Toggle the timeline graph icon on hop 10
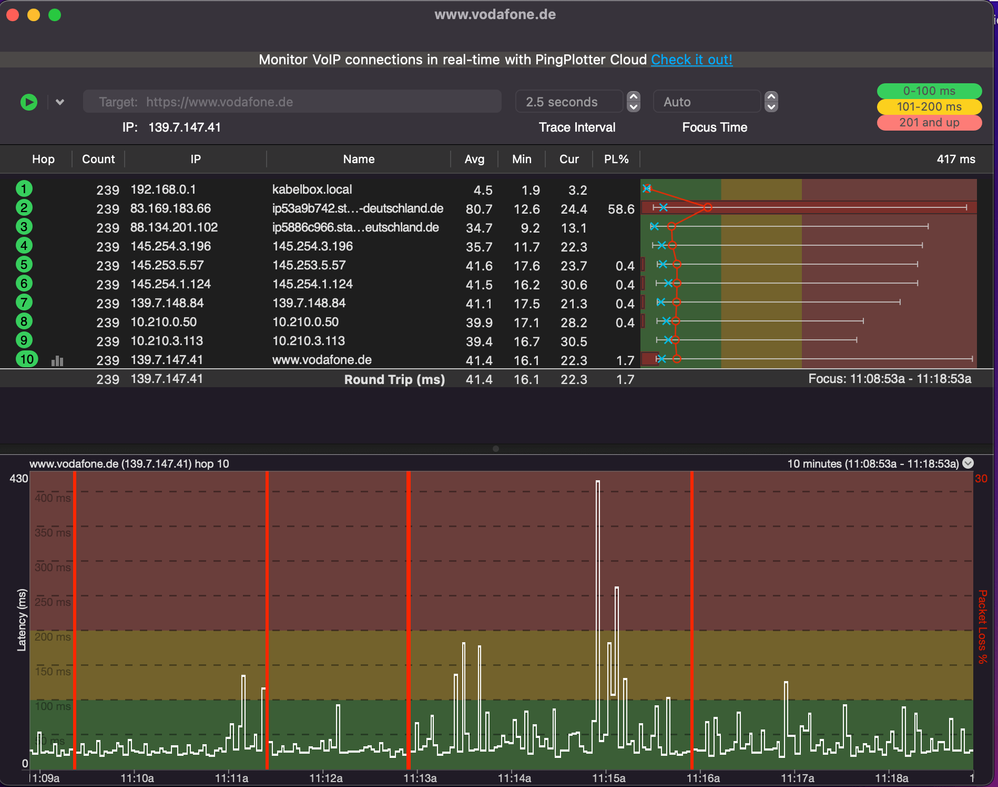998x787 pixels. click(57, 361)
